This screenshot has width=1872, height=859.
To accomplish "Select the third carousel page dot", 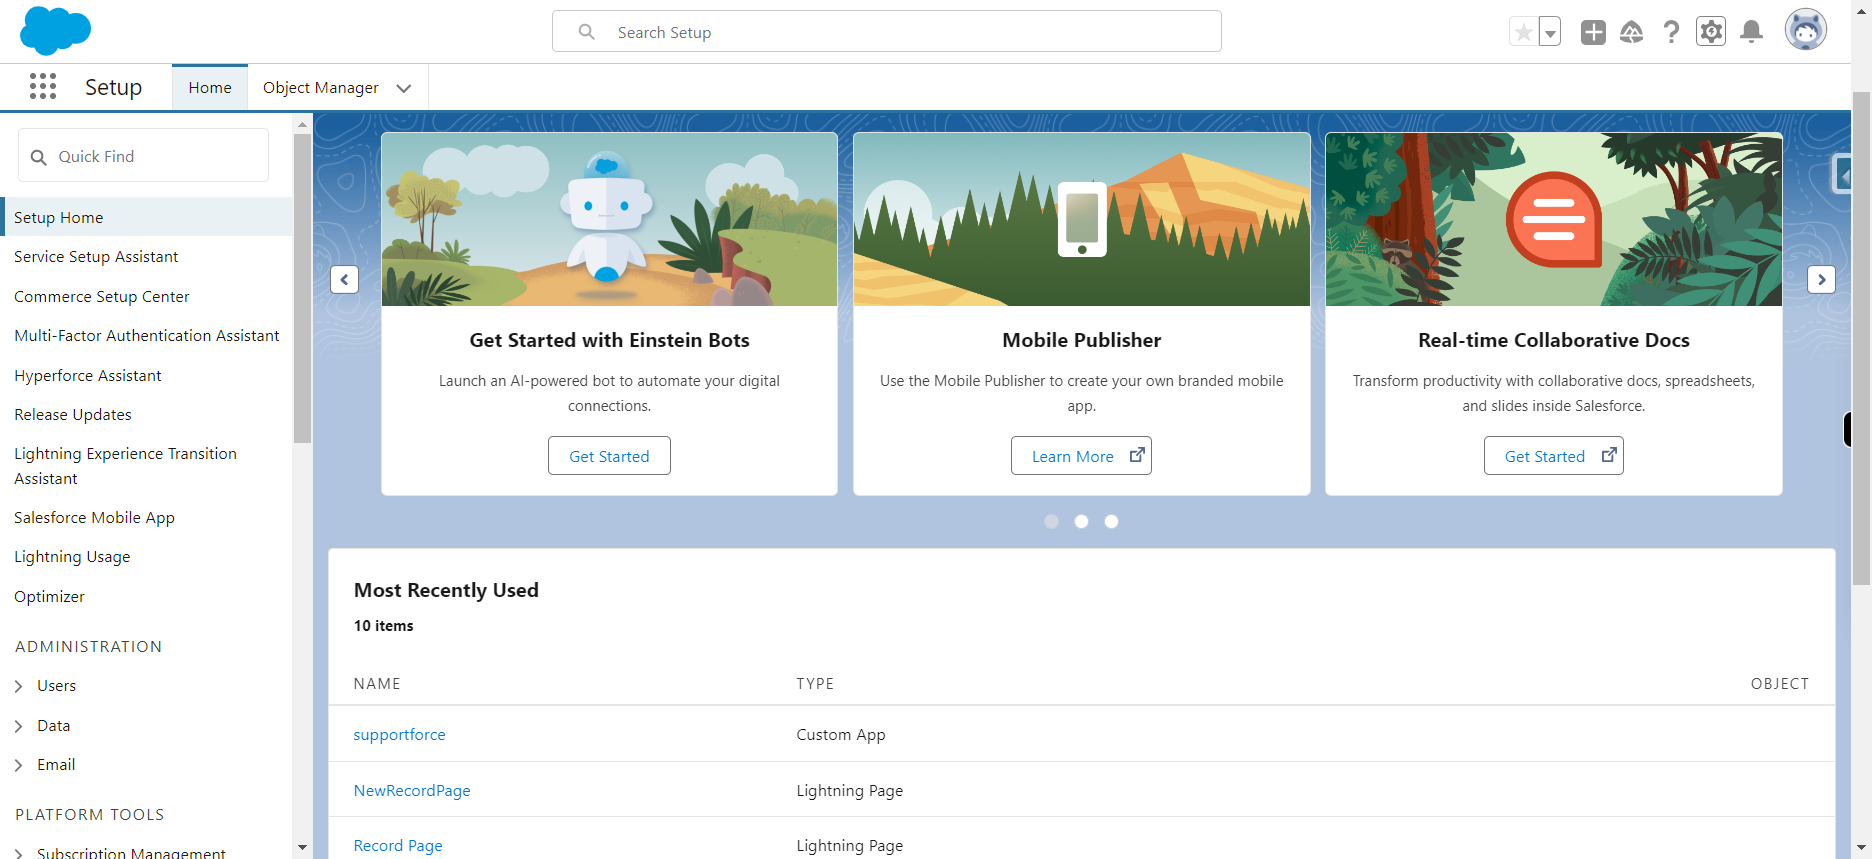I will (1111, 521).
